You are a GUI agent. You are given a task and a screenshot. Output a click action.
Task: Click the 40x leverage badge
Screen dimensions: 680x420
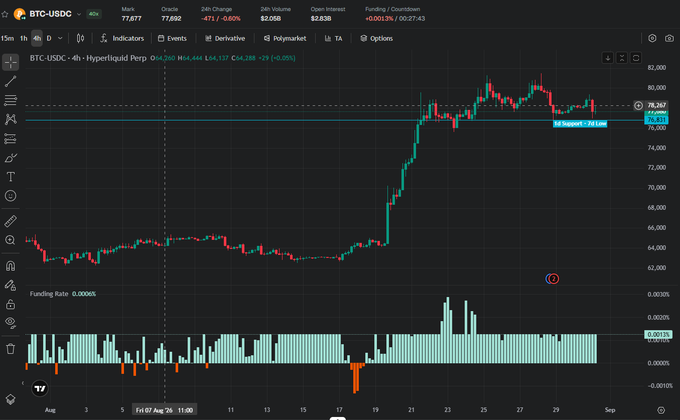point(94,14)
